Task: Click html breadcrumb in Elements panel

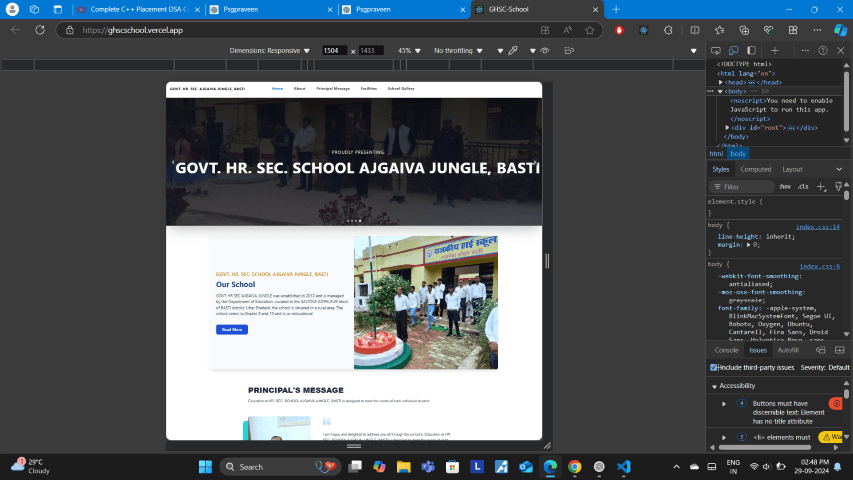Action: coord(716,154)
